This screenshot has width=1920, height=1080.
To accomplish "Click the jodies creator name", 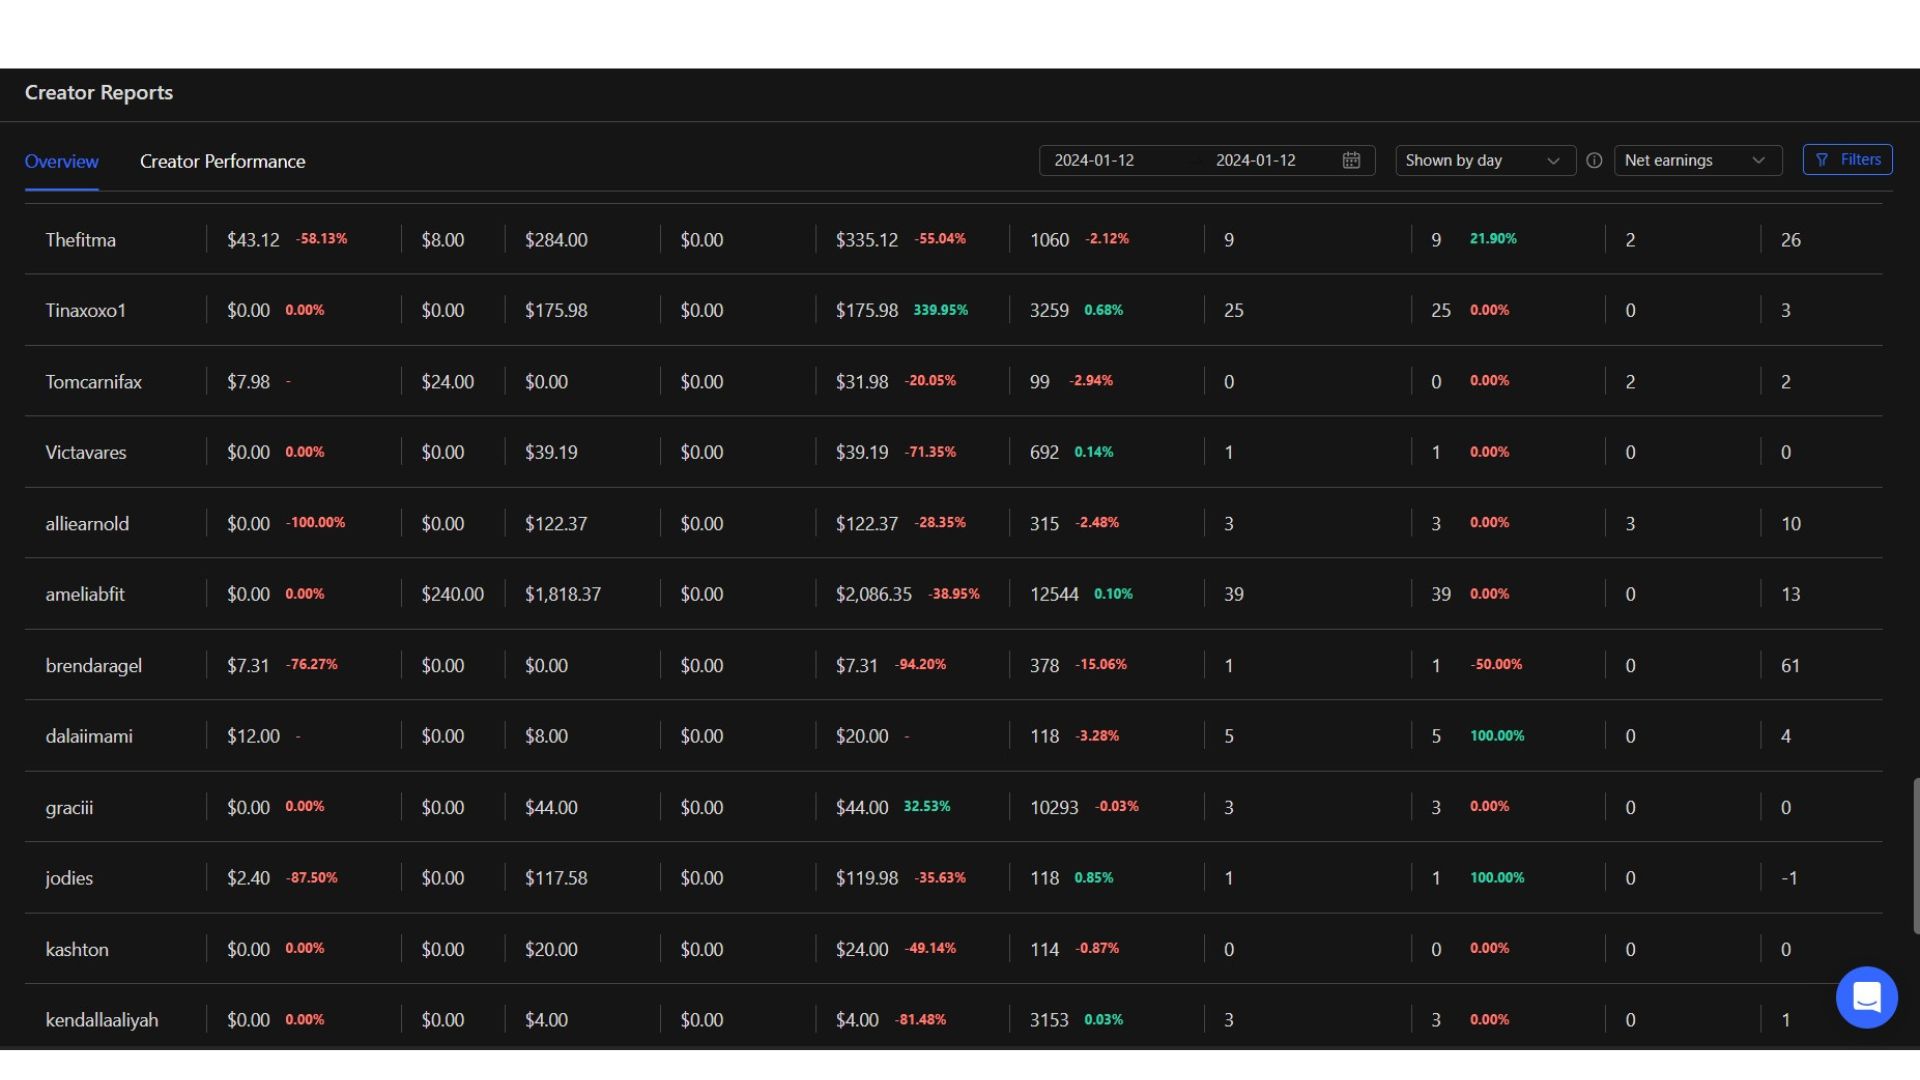I will [69, 878].
